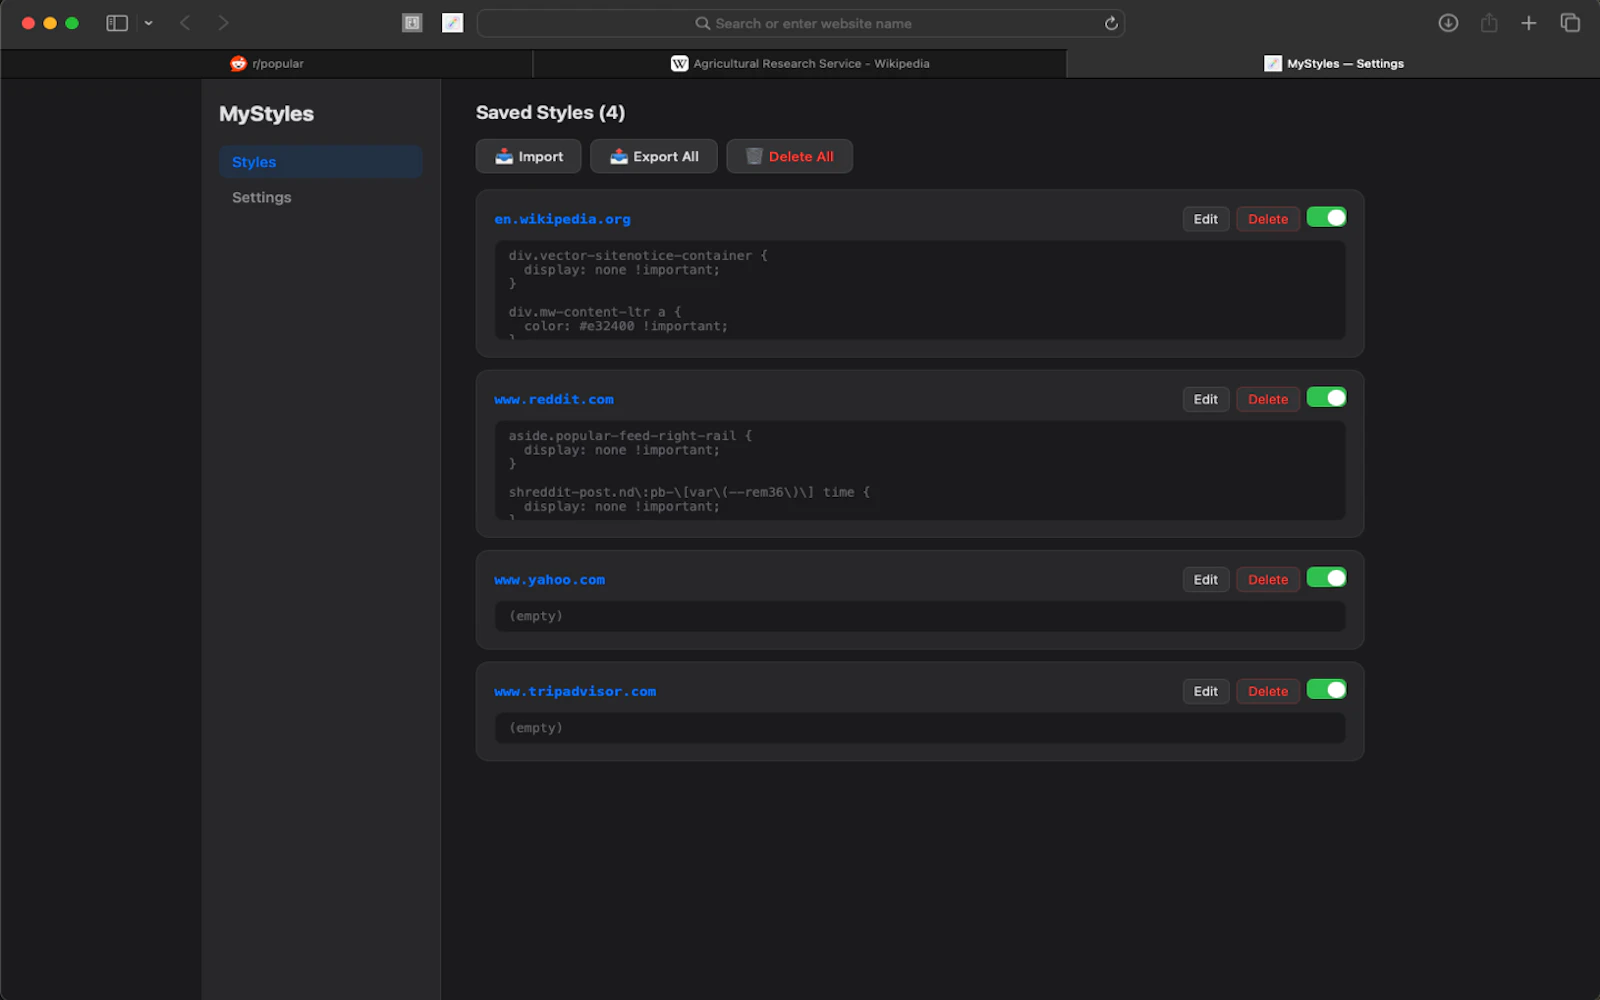The height and width of the screenshot is (1000, 1600).
Task: Add a new tab with plus icon
Action: (x=1529, y=23)
